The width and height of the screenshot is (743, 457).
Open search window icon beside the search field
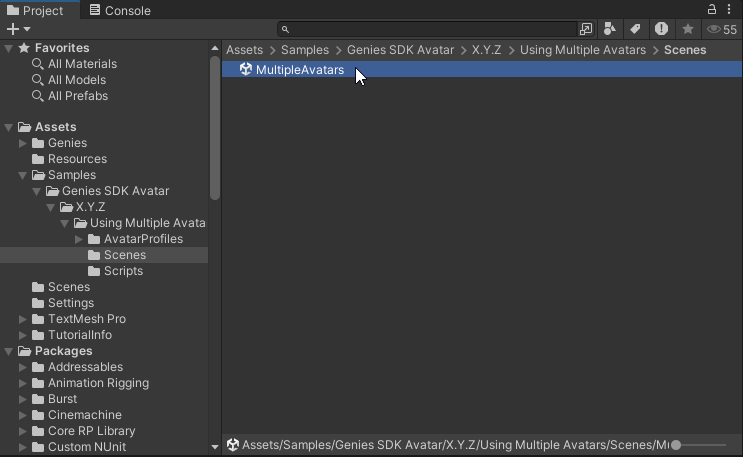click(586, 29)
